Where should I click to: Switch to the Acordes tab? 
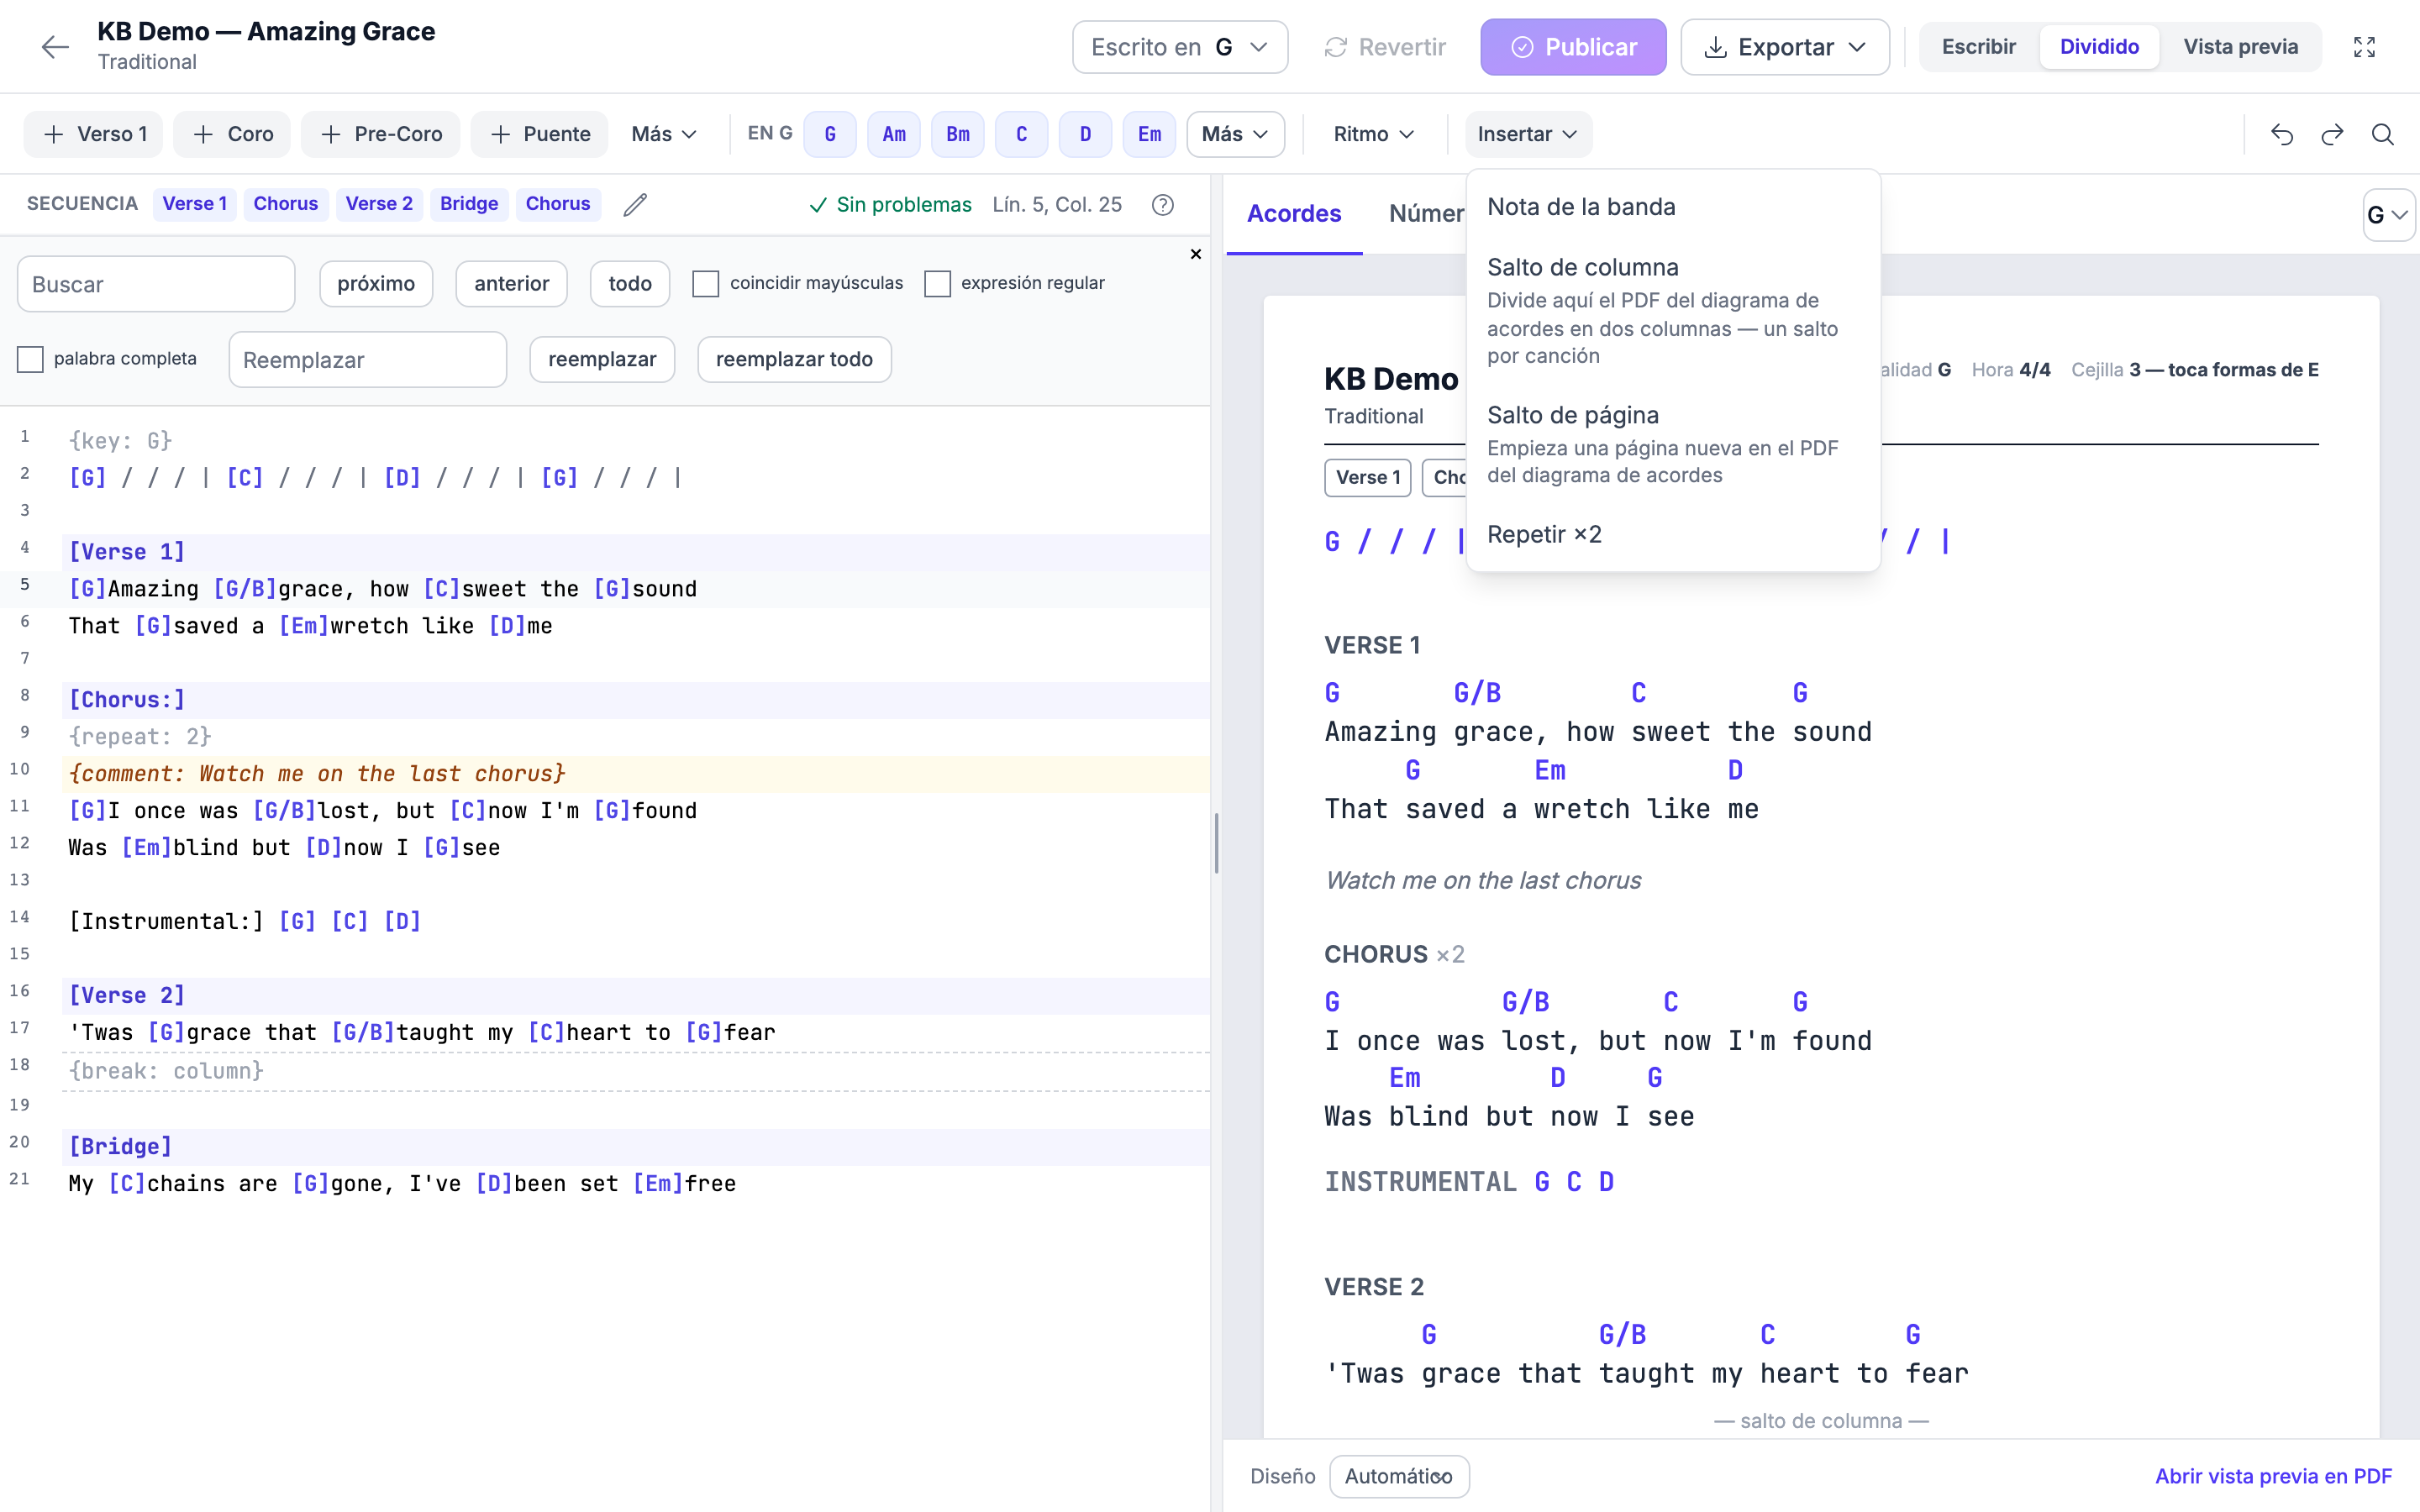coord(1294,213)
